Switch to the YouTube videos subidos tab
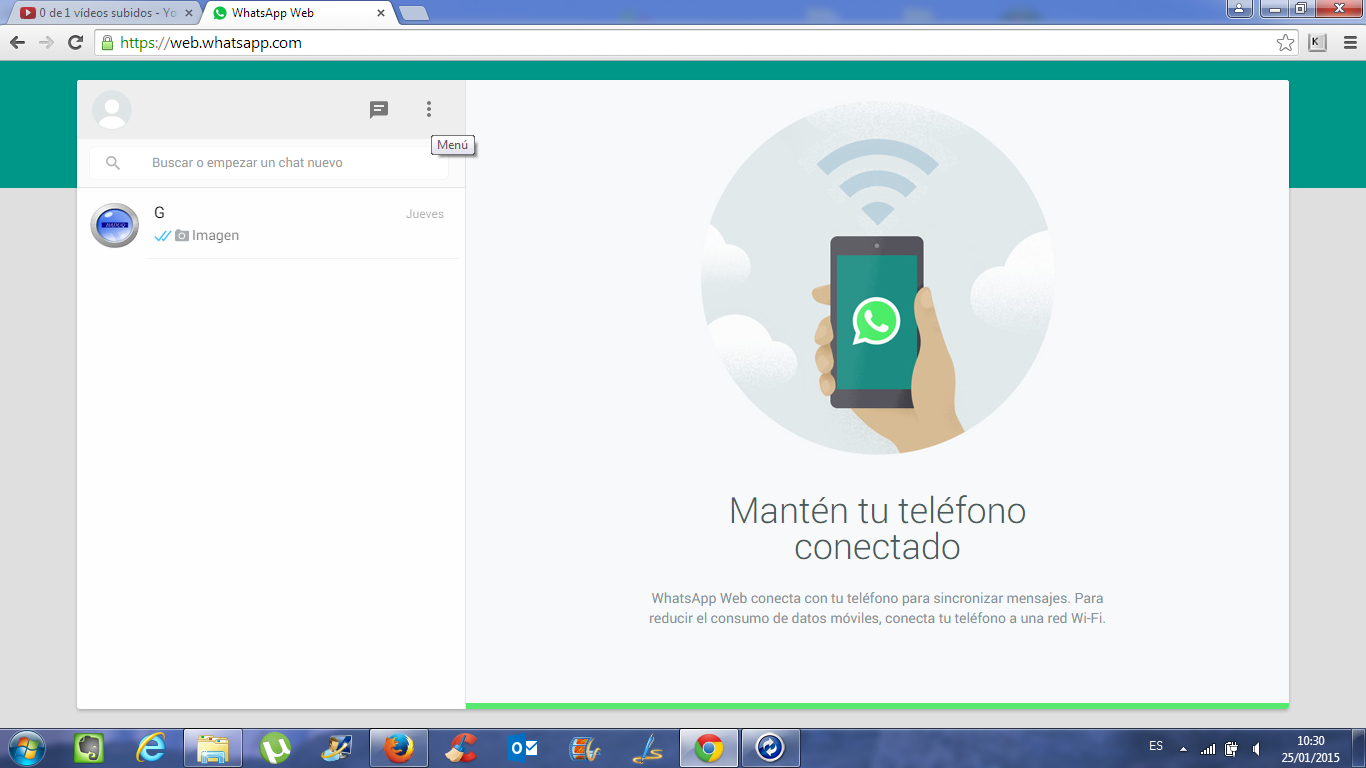 100,13
